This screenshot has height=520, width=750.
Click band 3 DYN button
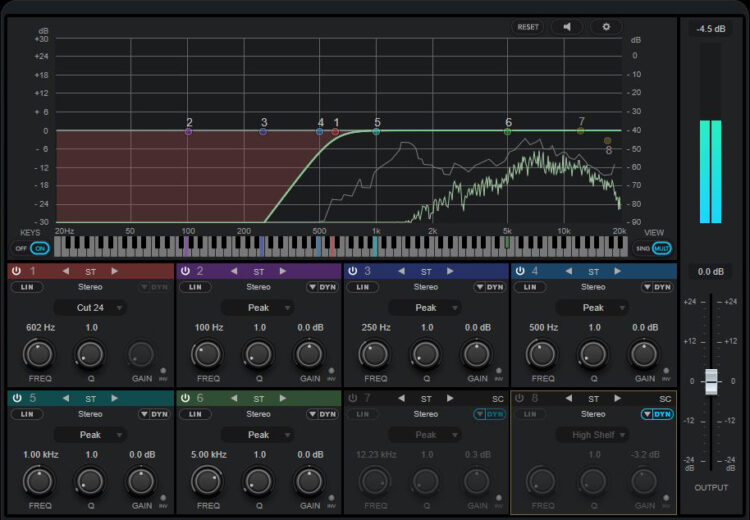(495, 287)
